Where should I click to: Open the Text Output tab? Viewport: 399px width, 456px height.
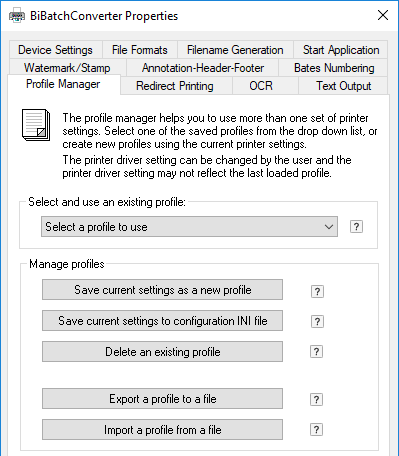[343, 86]
